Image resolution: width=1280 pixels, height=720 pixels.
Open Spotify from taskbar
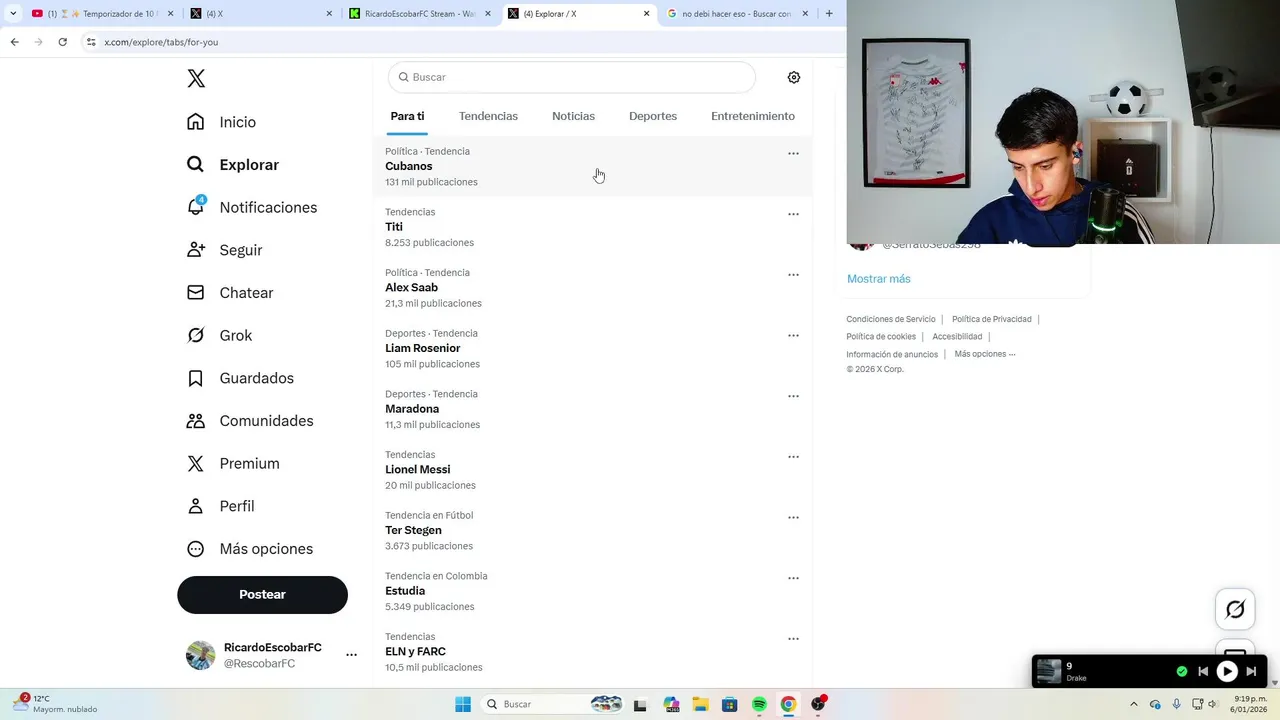[759, 704]
